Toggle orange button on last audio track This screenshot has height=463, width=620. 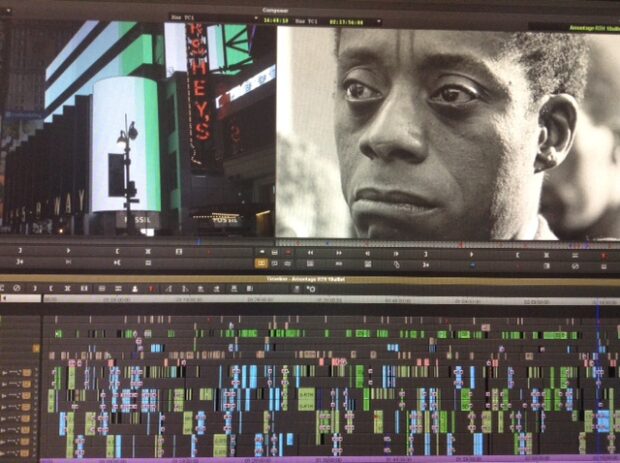tap(25, 453)
